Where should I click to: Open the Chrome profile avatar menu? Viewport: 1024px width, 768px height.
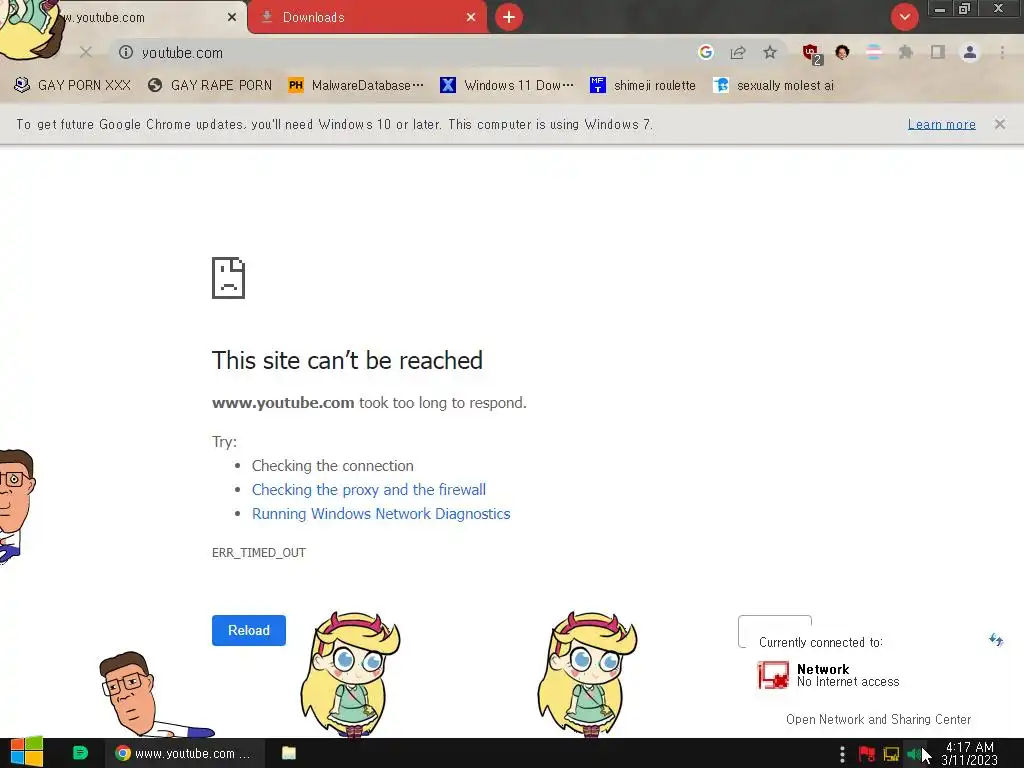(970, 52)
